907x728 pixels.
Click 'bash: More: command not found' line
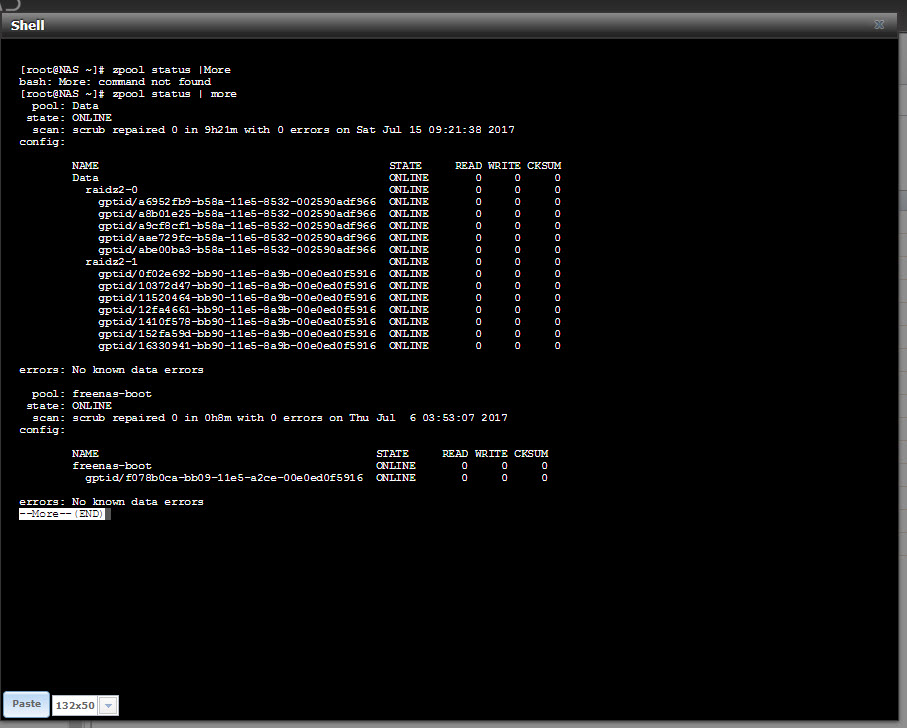click(115, 82)
